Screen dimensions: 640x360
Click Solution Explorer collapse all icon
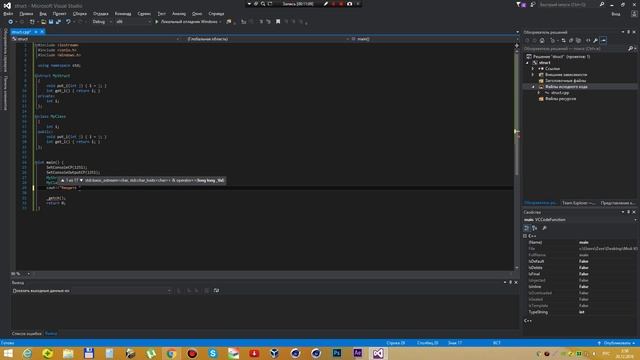pos(571,40)
